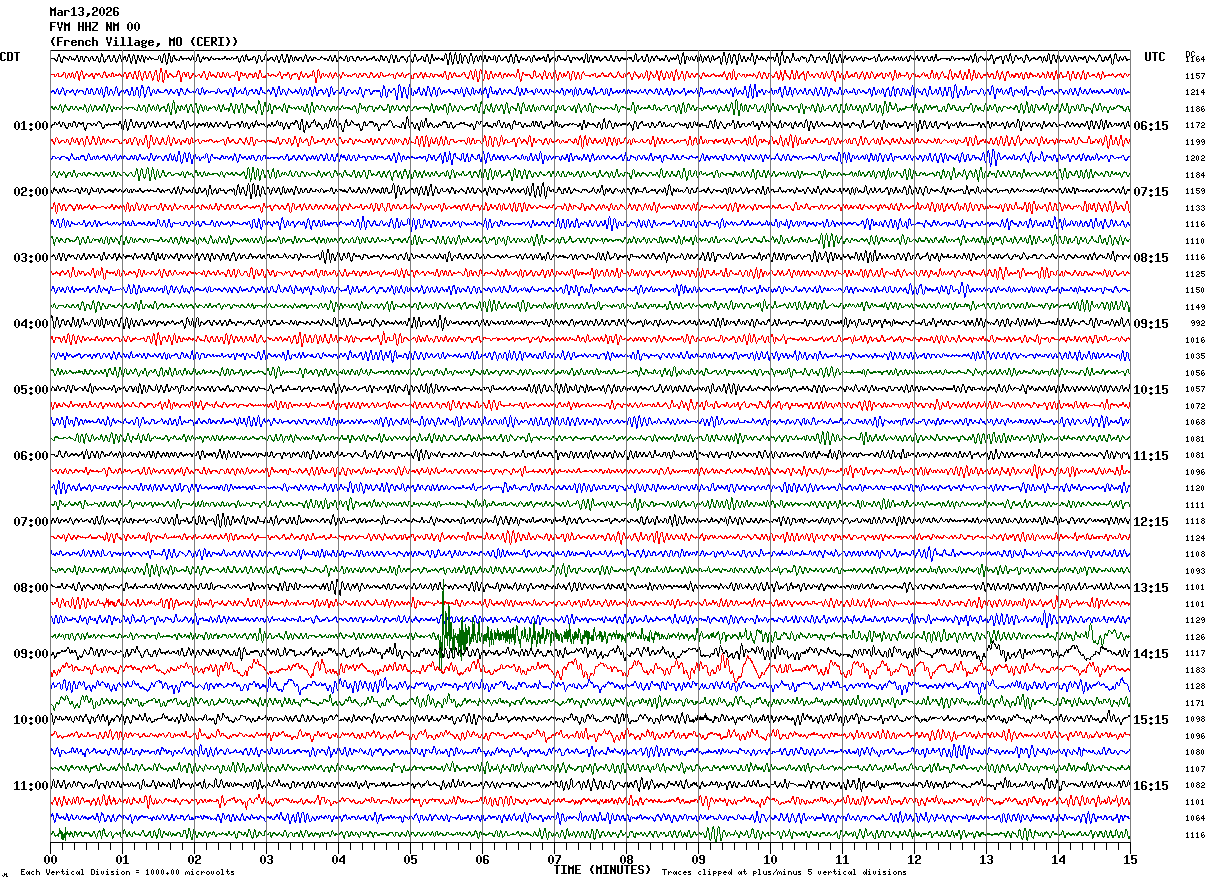Click the DC offset value 1120
Image resolution: width=1210 pixels, height=886 pixels.
[1195, 489]
